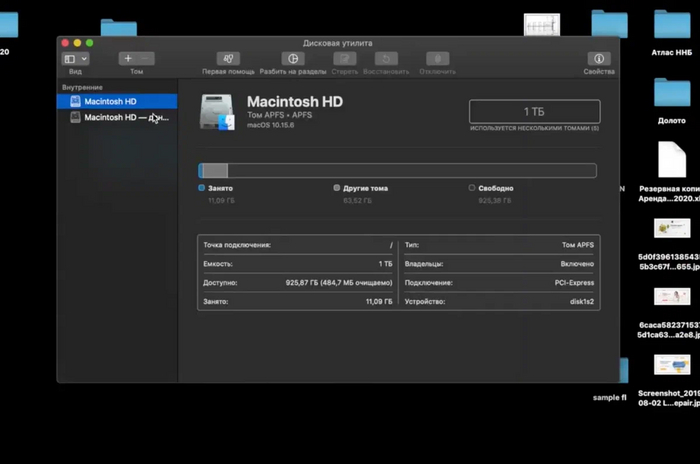Open the View (Вид) sidebar dropdown
Image resolution: width=700 pixels, height=464 pixels.
click(76, 59)
